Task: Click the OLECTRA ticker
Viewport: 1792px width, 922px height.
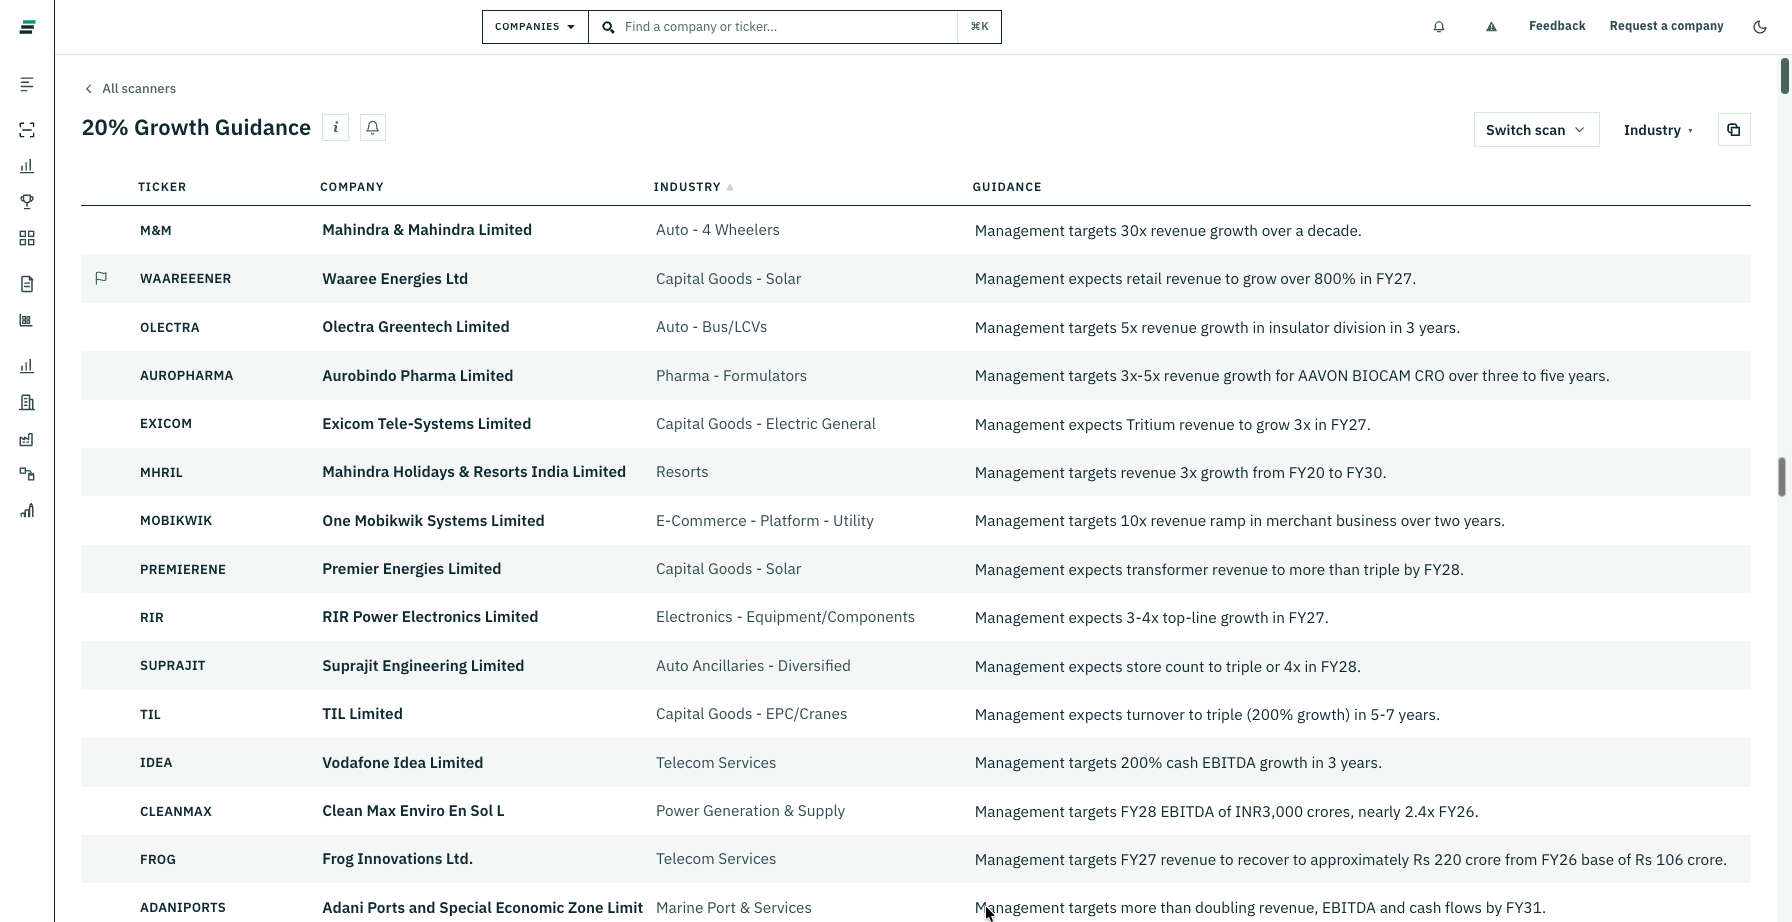Action: click(170, 328)
